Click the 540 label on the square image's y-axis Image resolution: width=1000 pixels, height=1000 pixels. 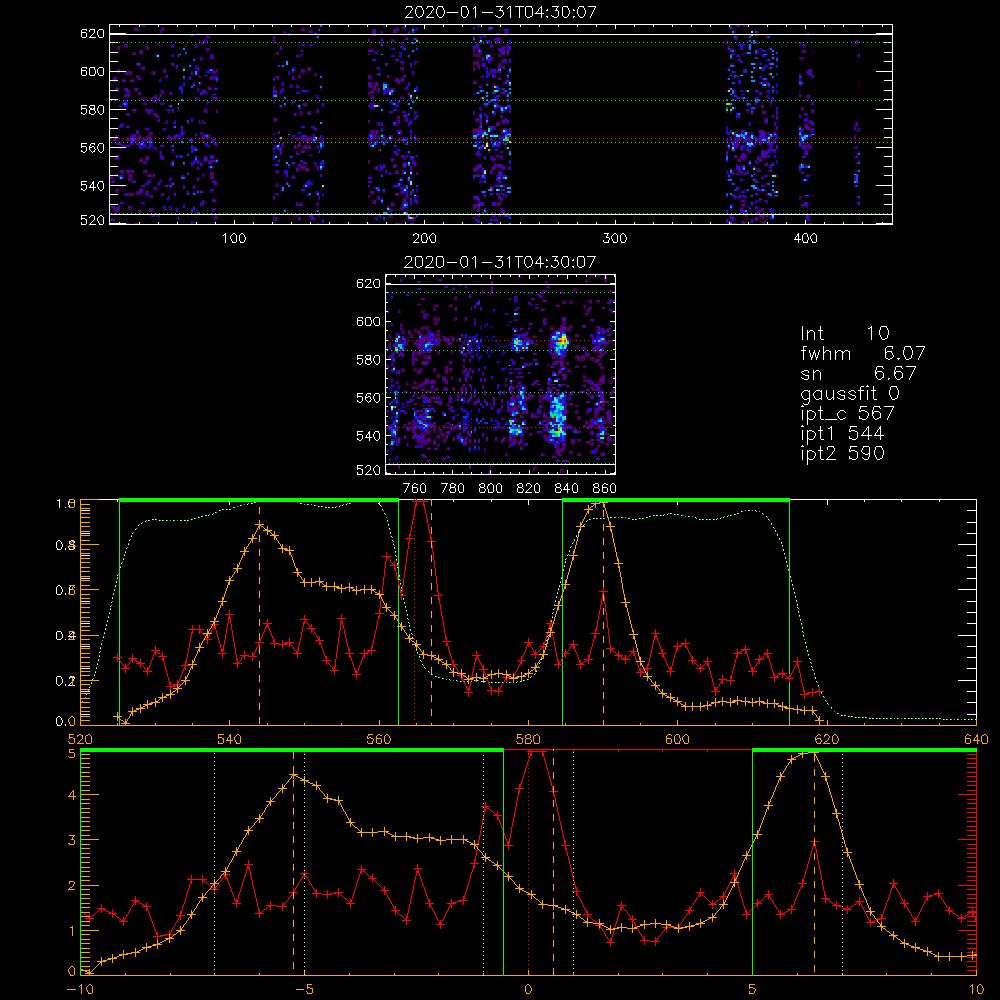(x=368, y=436)
